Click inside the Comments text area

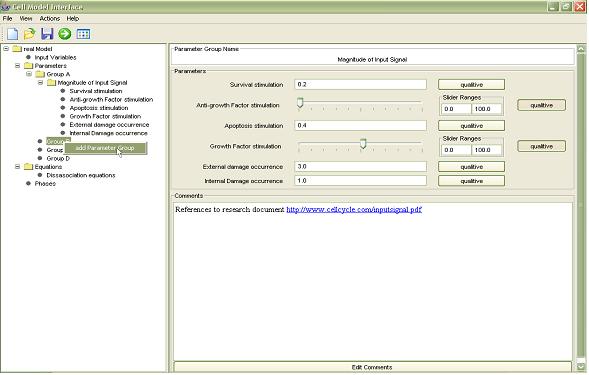(x=373, y=282)
